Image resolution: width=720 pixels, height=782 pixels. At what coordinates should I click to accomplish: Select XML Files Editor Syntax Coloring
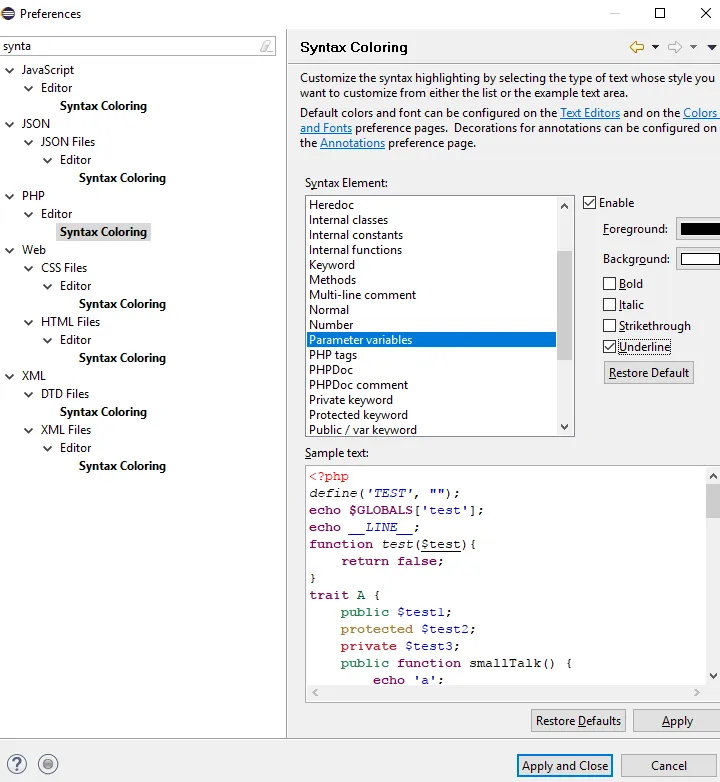coord(122,466)
